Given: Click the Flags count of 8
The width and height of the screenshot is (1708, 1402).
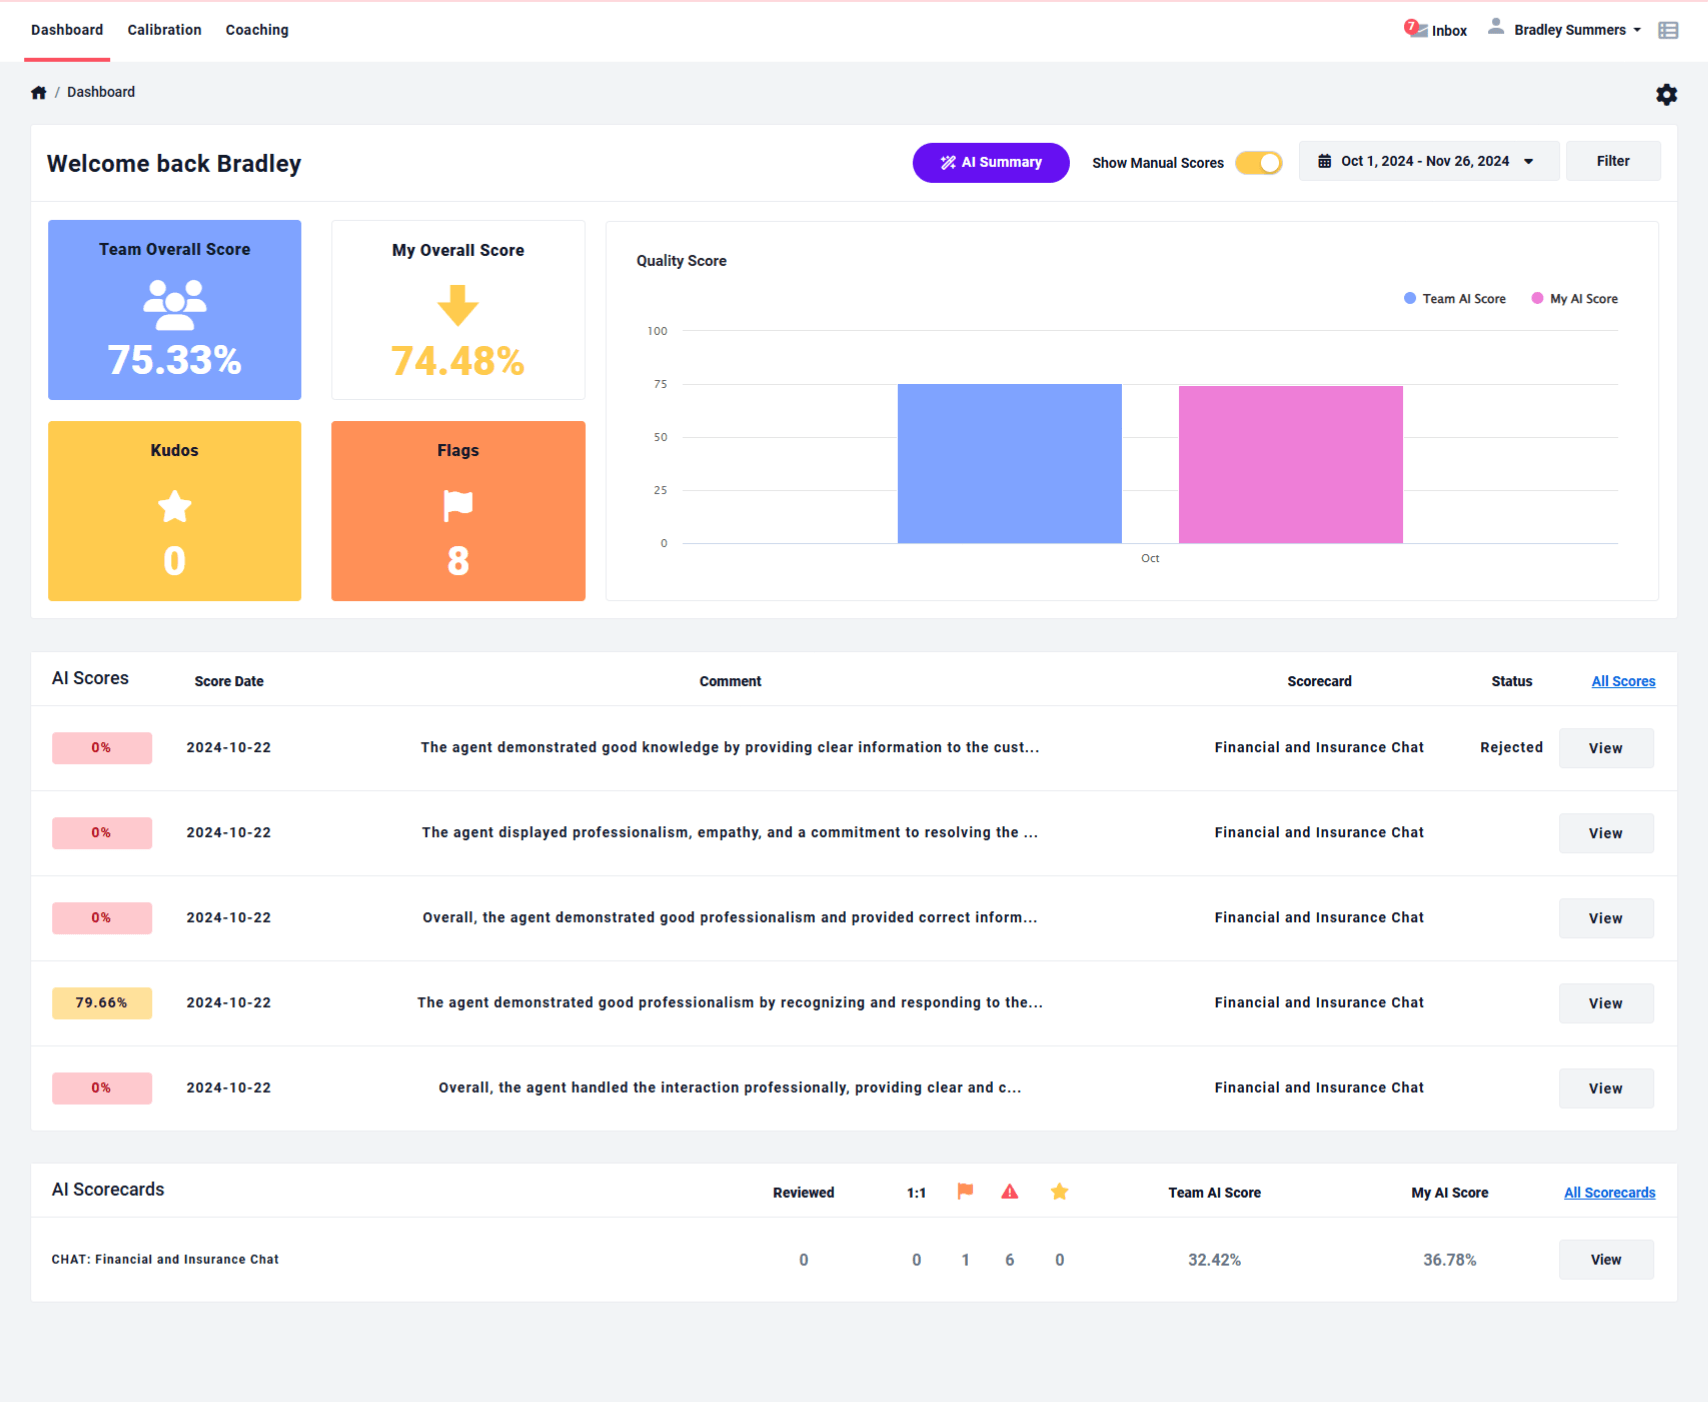Looking at the screenshot, I should (458, 561).
